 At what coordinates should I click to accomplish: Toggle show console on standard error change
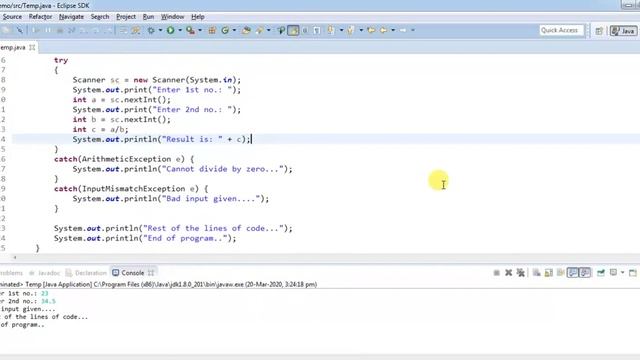pos(585,273)
